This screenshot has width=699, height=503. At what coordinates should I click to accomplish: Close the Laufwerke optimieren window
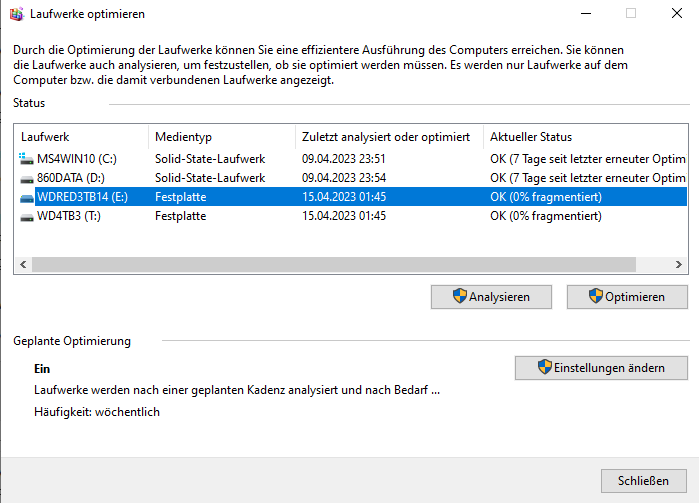click(x=677, y=14)
